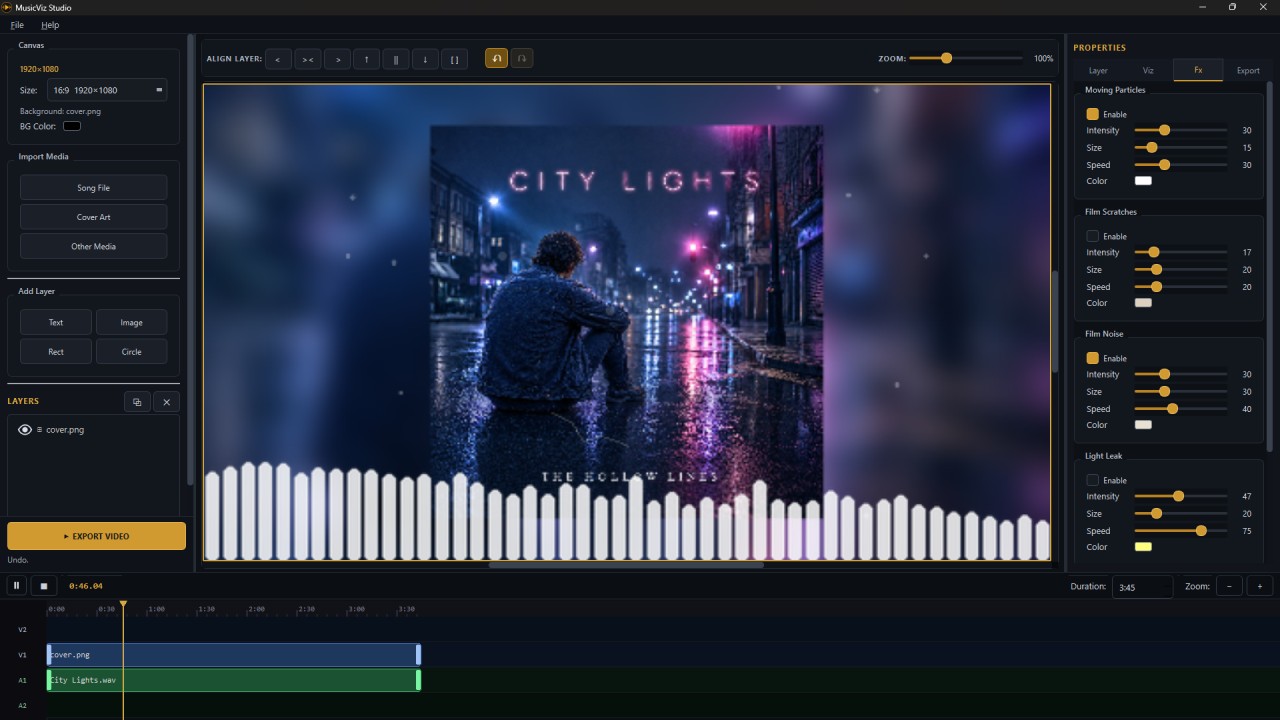Viewport: 1280px width, 720px height.
Task: Undo the last action
Action: (496, 59)
